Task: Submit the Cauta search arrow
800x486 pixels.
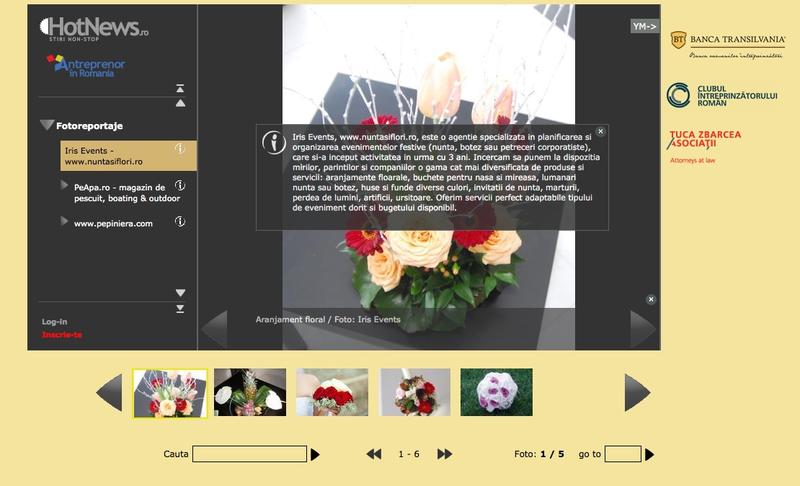Action: point(316,454)
